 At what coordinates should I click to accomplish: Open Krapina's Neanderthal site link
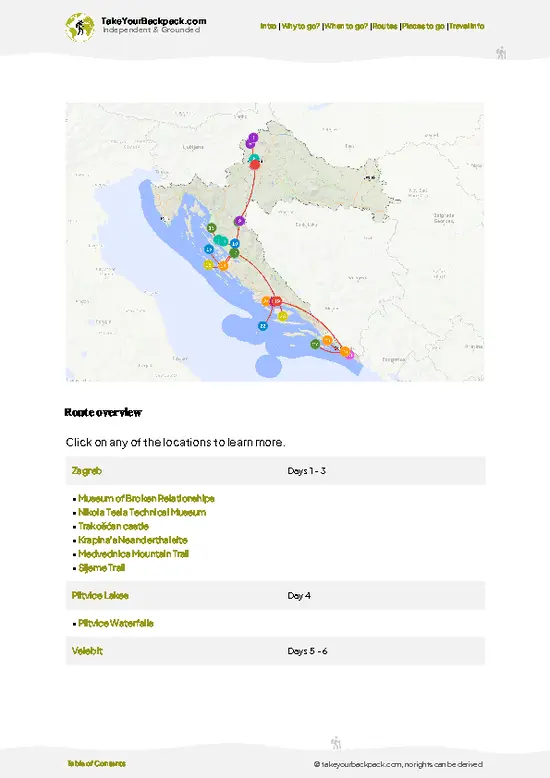[x=133, y=540]
